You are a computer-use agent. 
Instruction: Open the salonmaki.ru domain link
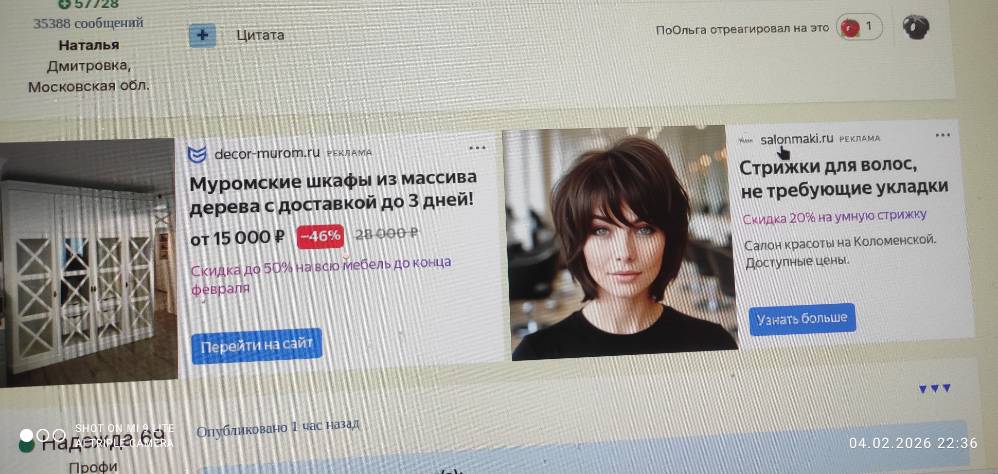796,139
